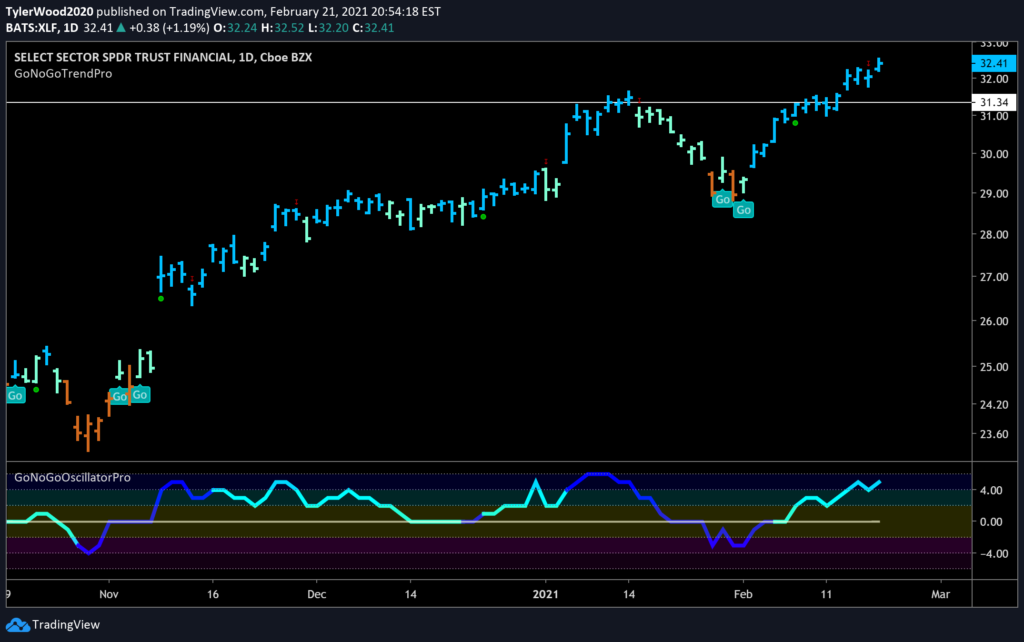Click the 26.00 price axis label

click(x=993, y=321)
